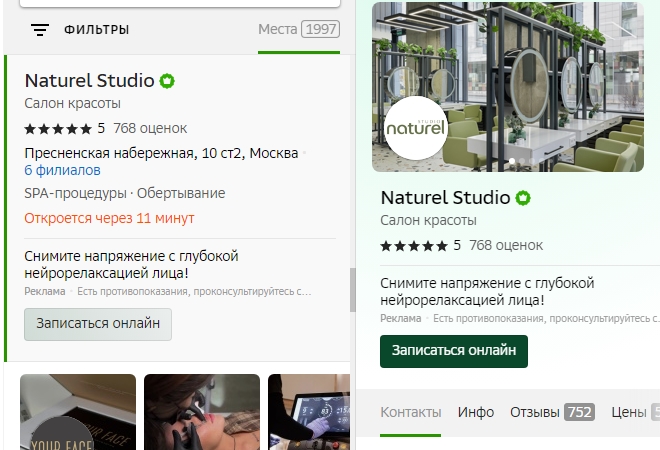Viewport: 660px width, 450px height.
Task: Click the ФИЛЬТРЫ label
Action: tap(96, 30)
